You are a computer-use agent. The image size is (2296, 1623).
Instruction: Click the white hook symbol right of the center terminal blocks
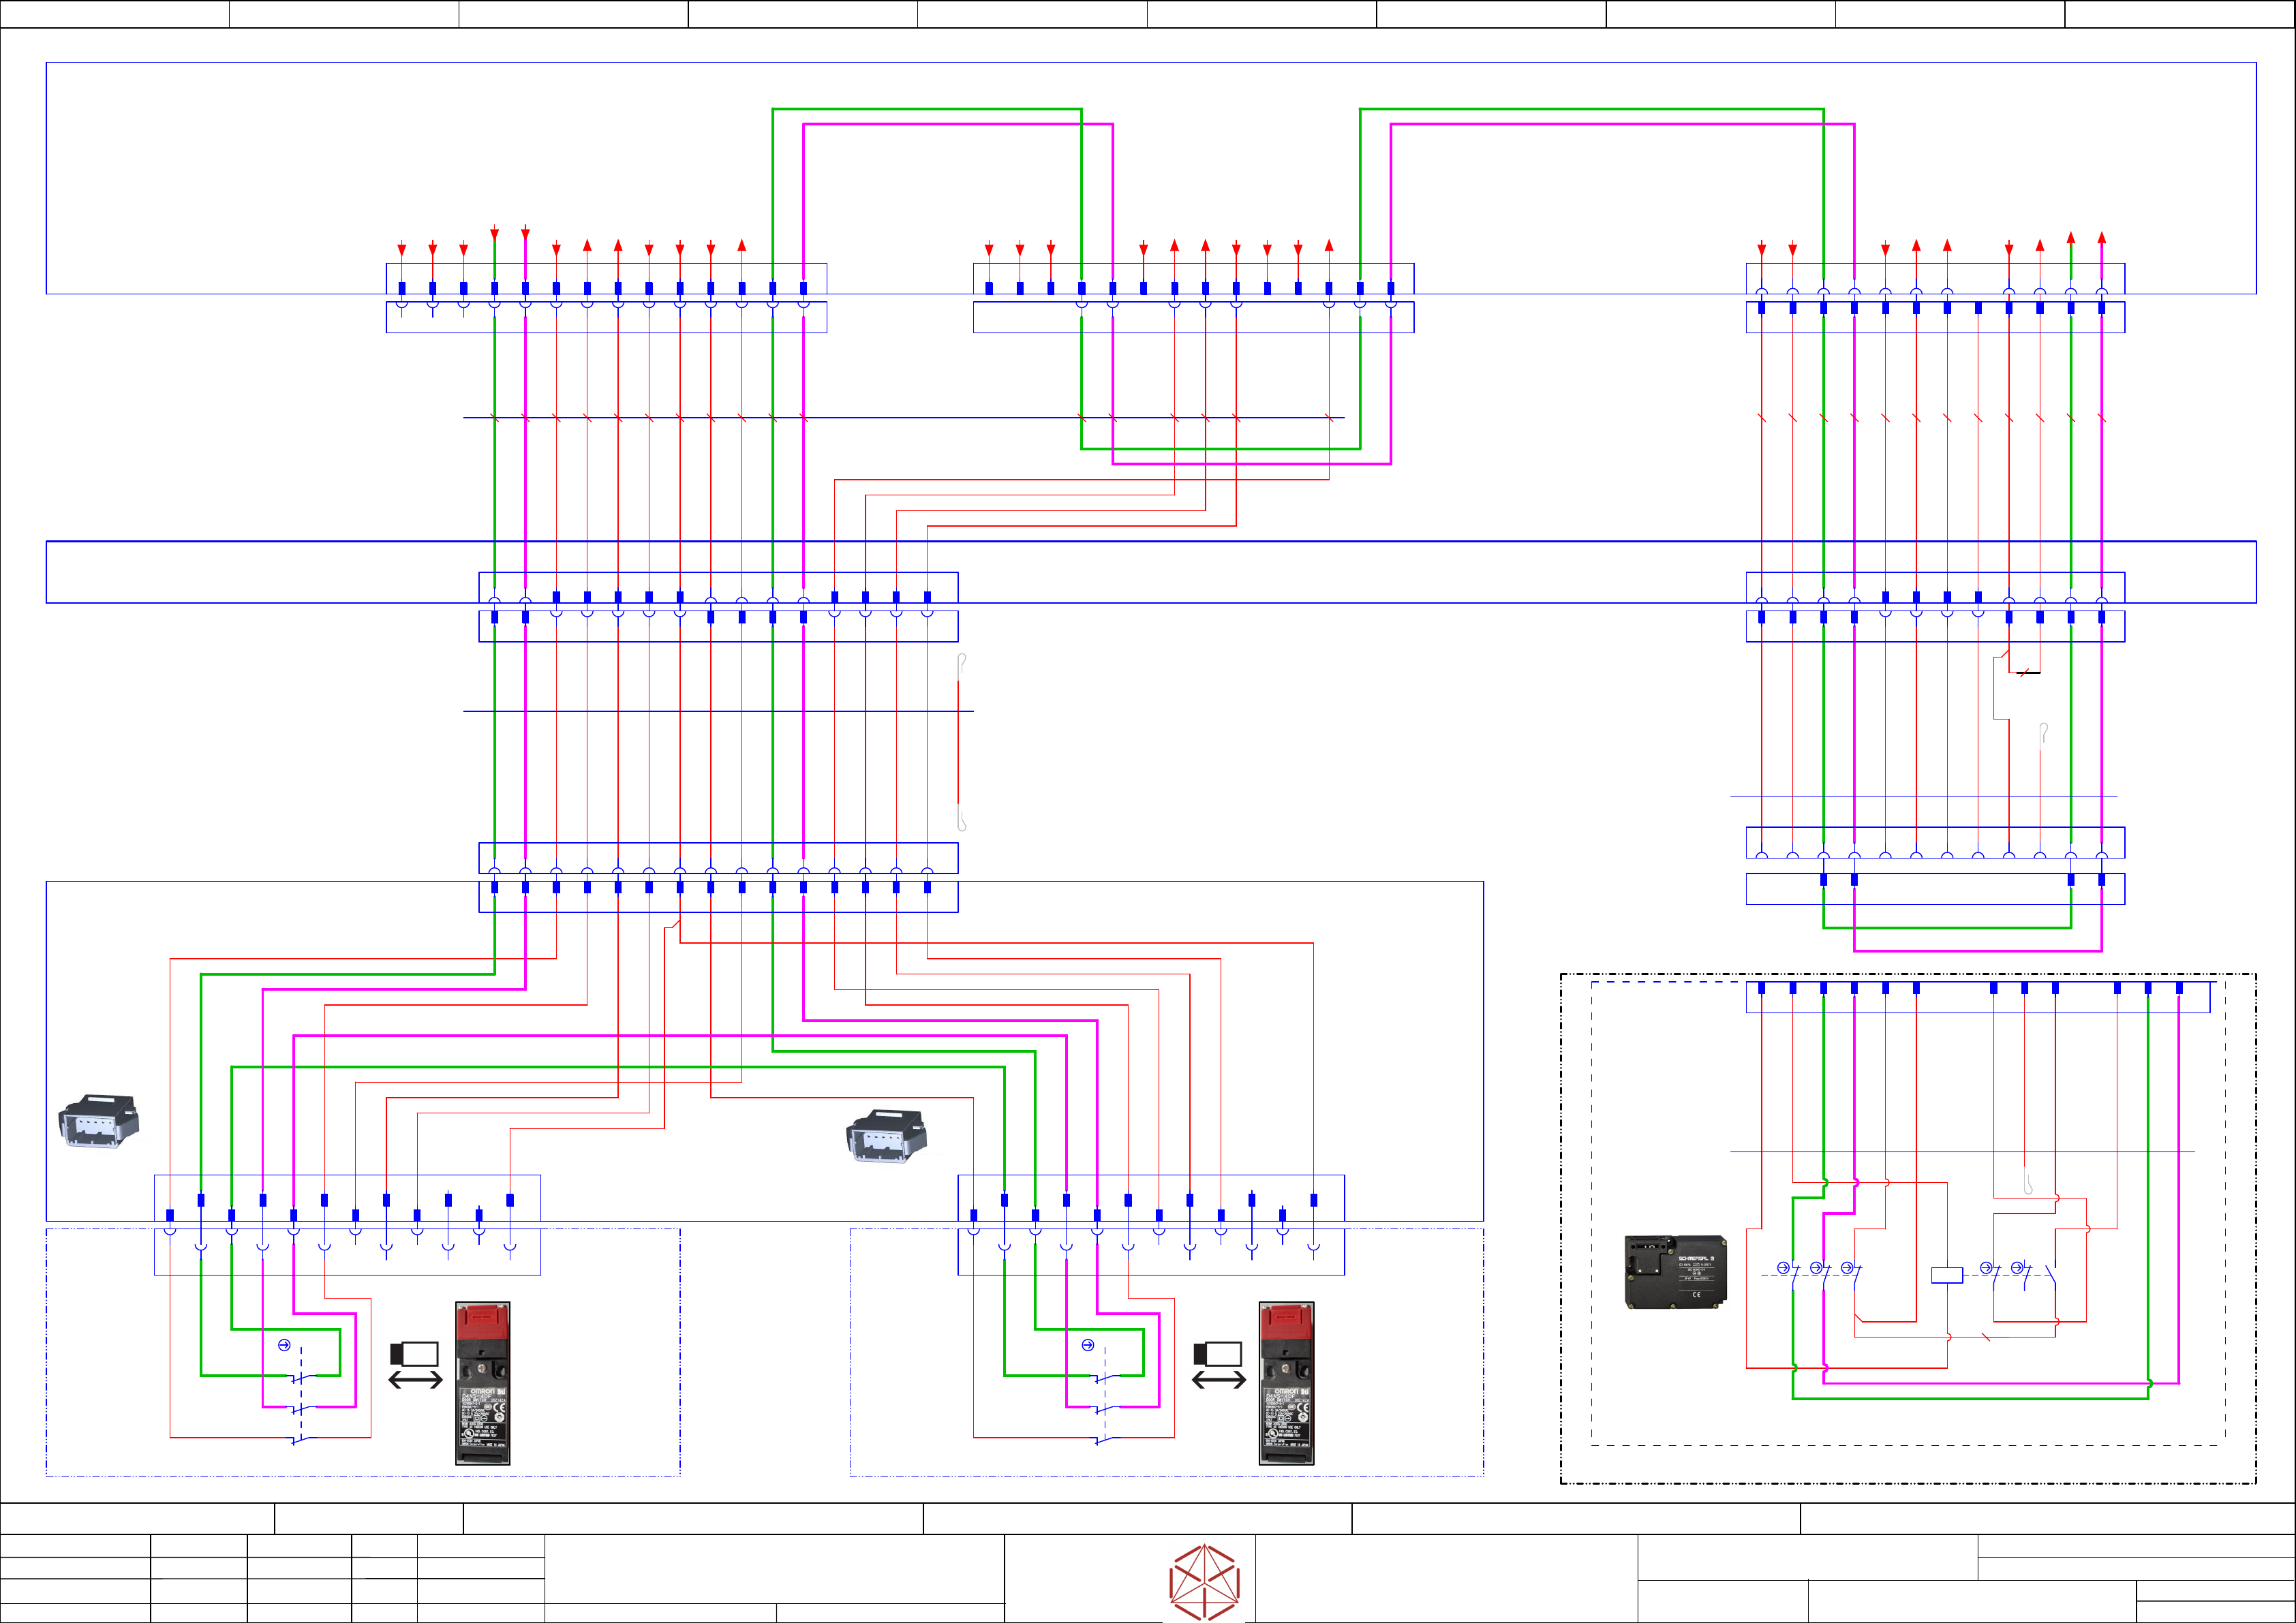(961, 664)
